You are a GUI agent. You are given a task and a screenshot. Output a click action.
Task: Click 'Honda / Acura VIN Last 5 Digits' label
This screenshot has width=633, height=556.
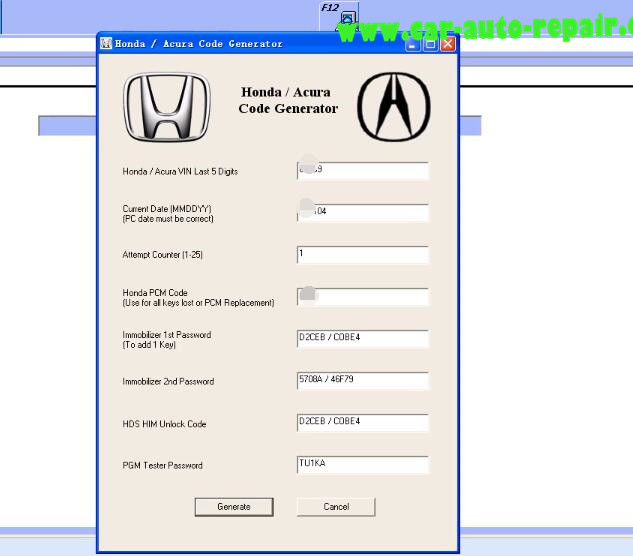[x=180, y=172]
